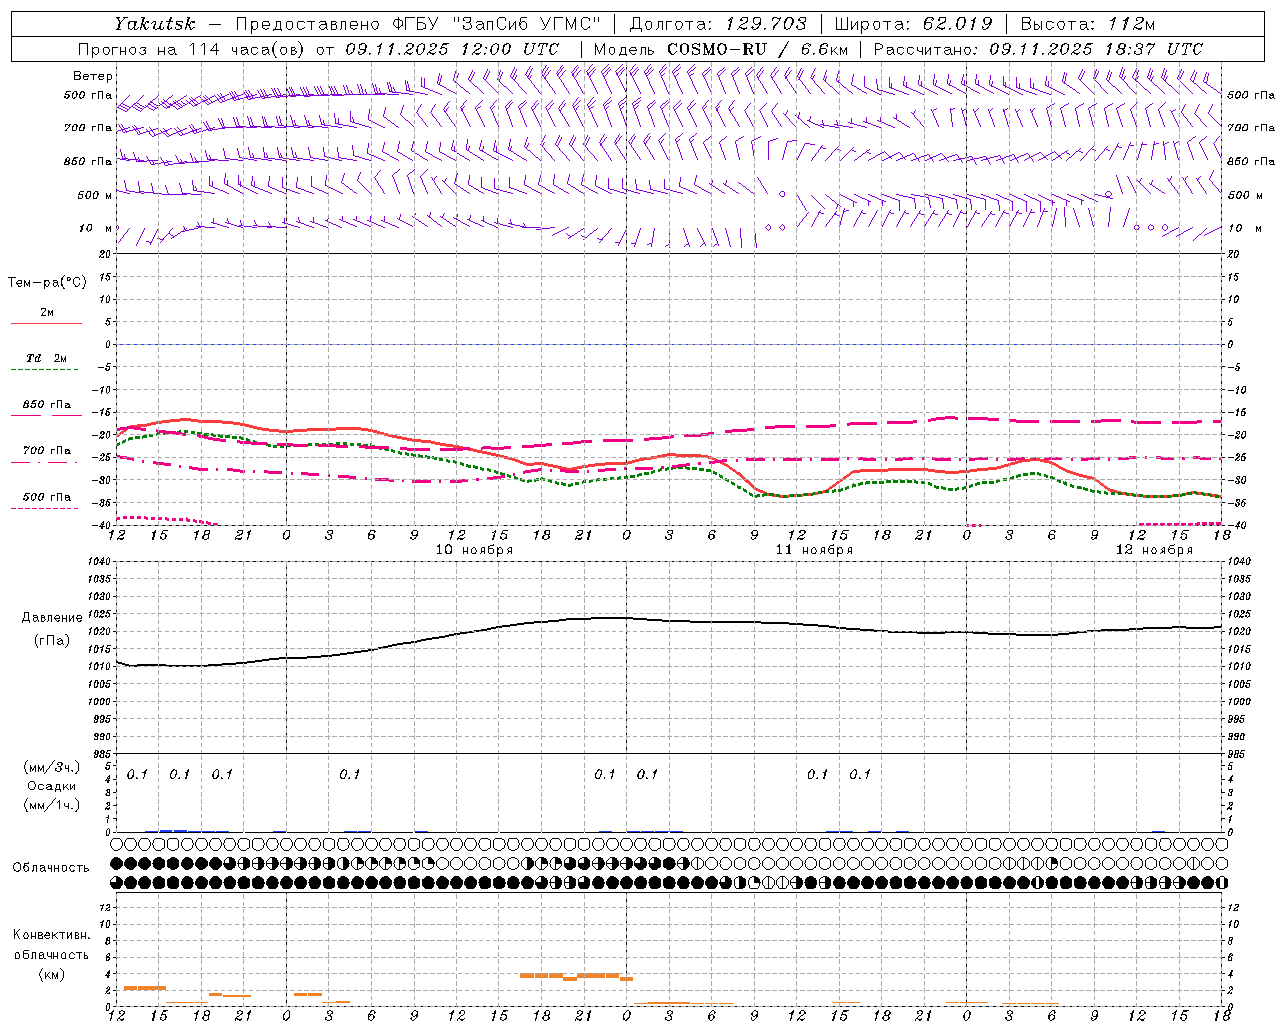
Task: Click the (мм/3ч.) precipitation unit label
Action: click(53, 768)
